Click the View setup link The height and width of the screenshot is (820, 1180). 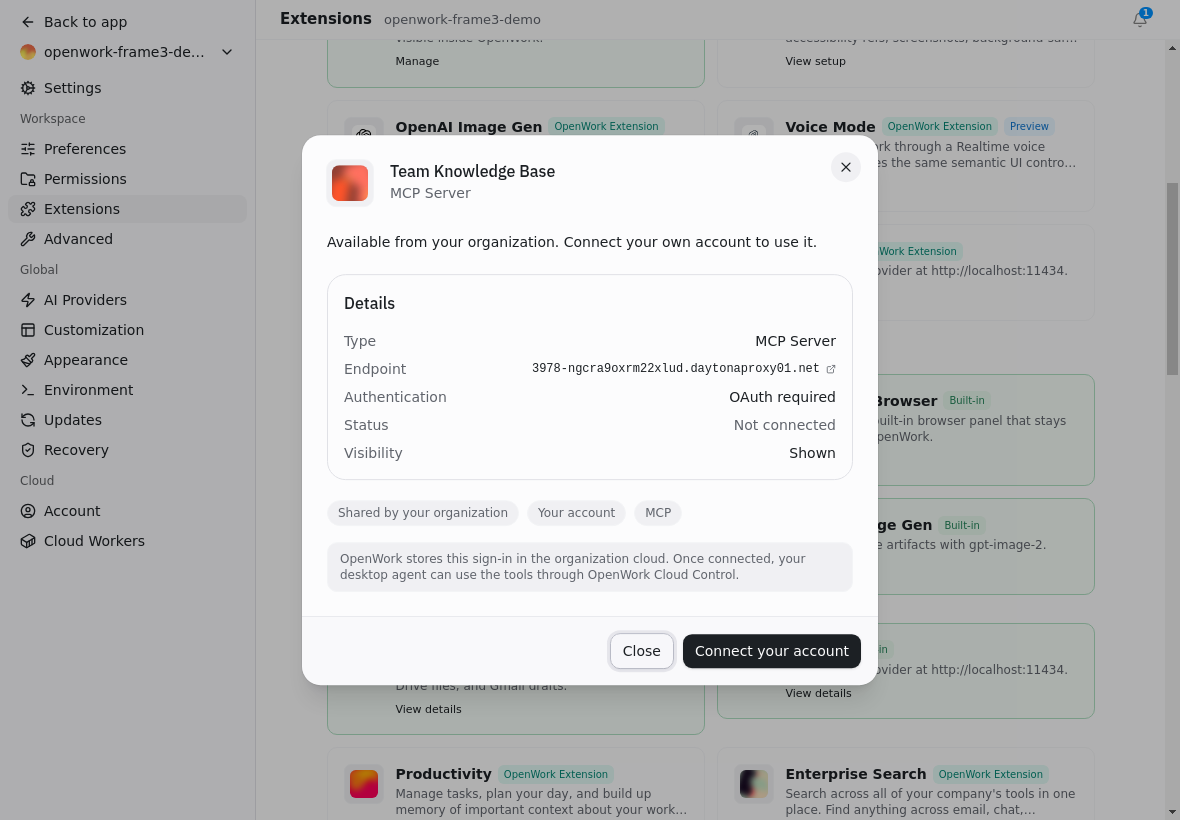[815, 62]
